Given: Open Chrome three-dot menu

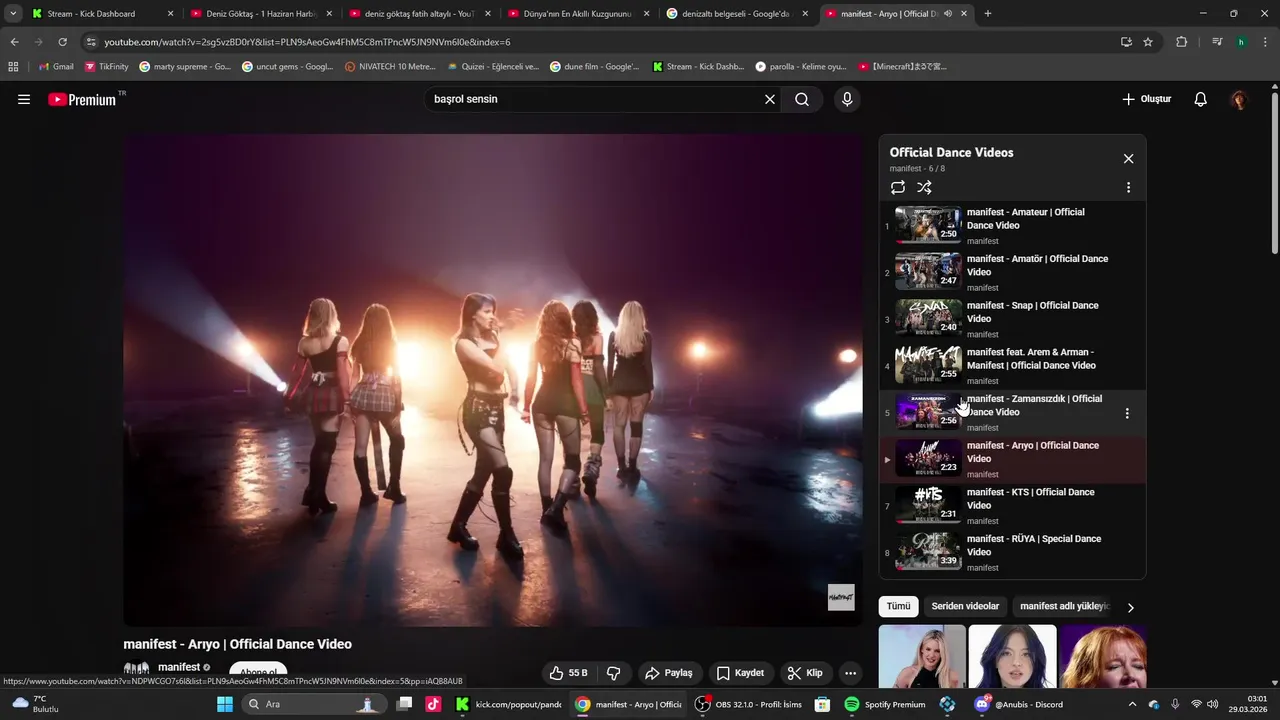Looking at the screenshot, I should (1265, 42).
